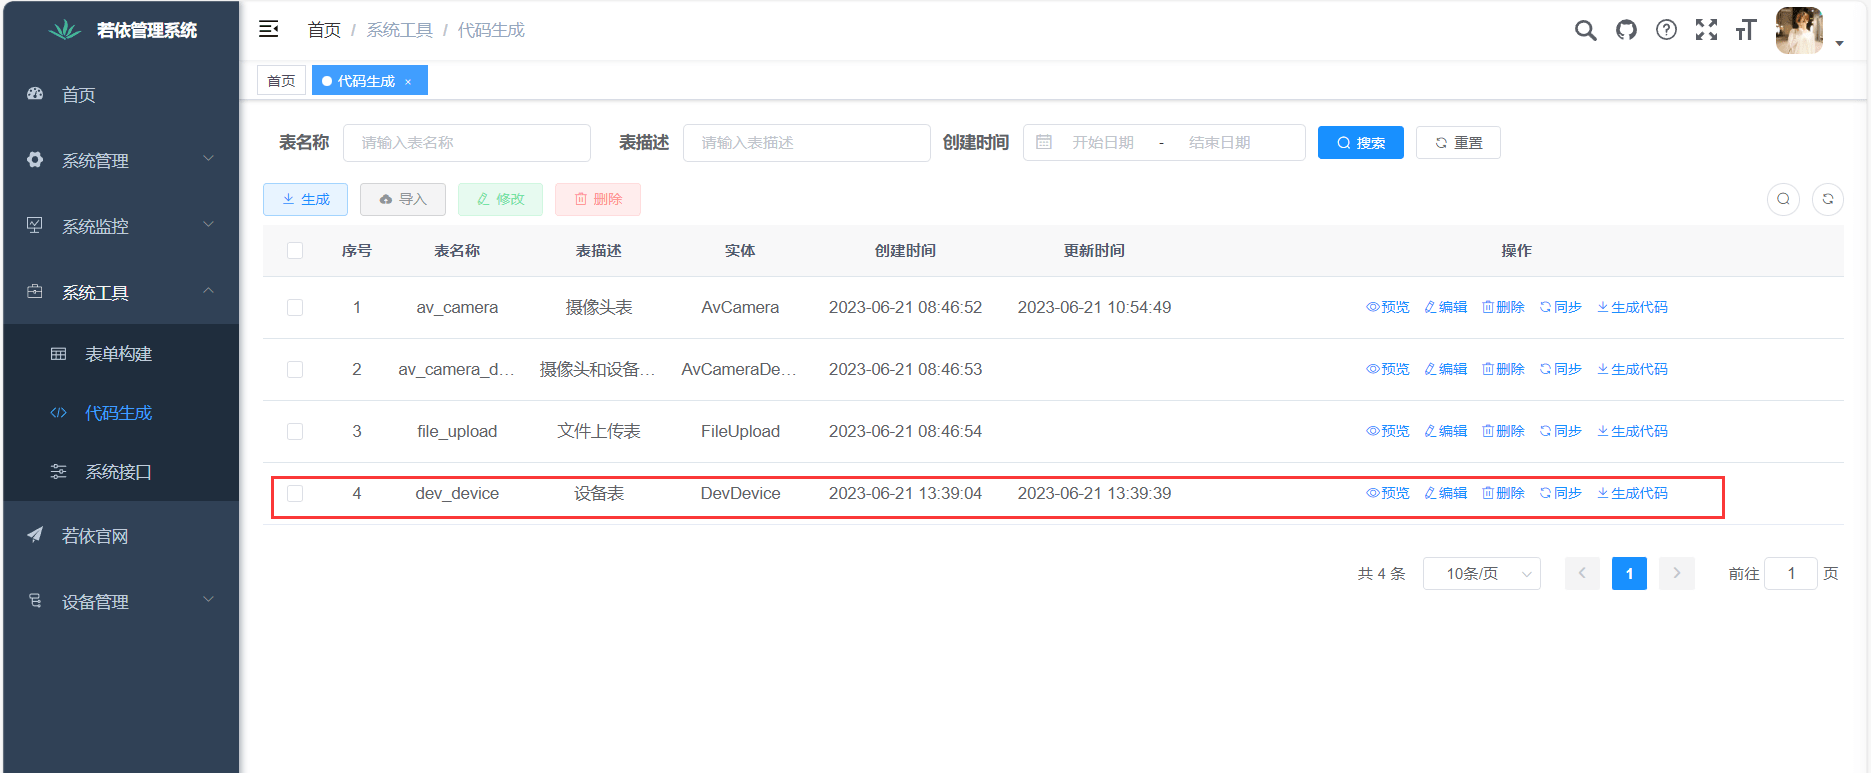Open the user avatar menu

pyautogui.click(x=1799, y=30)
